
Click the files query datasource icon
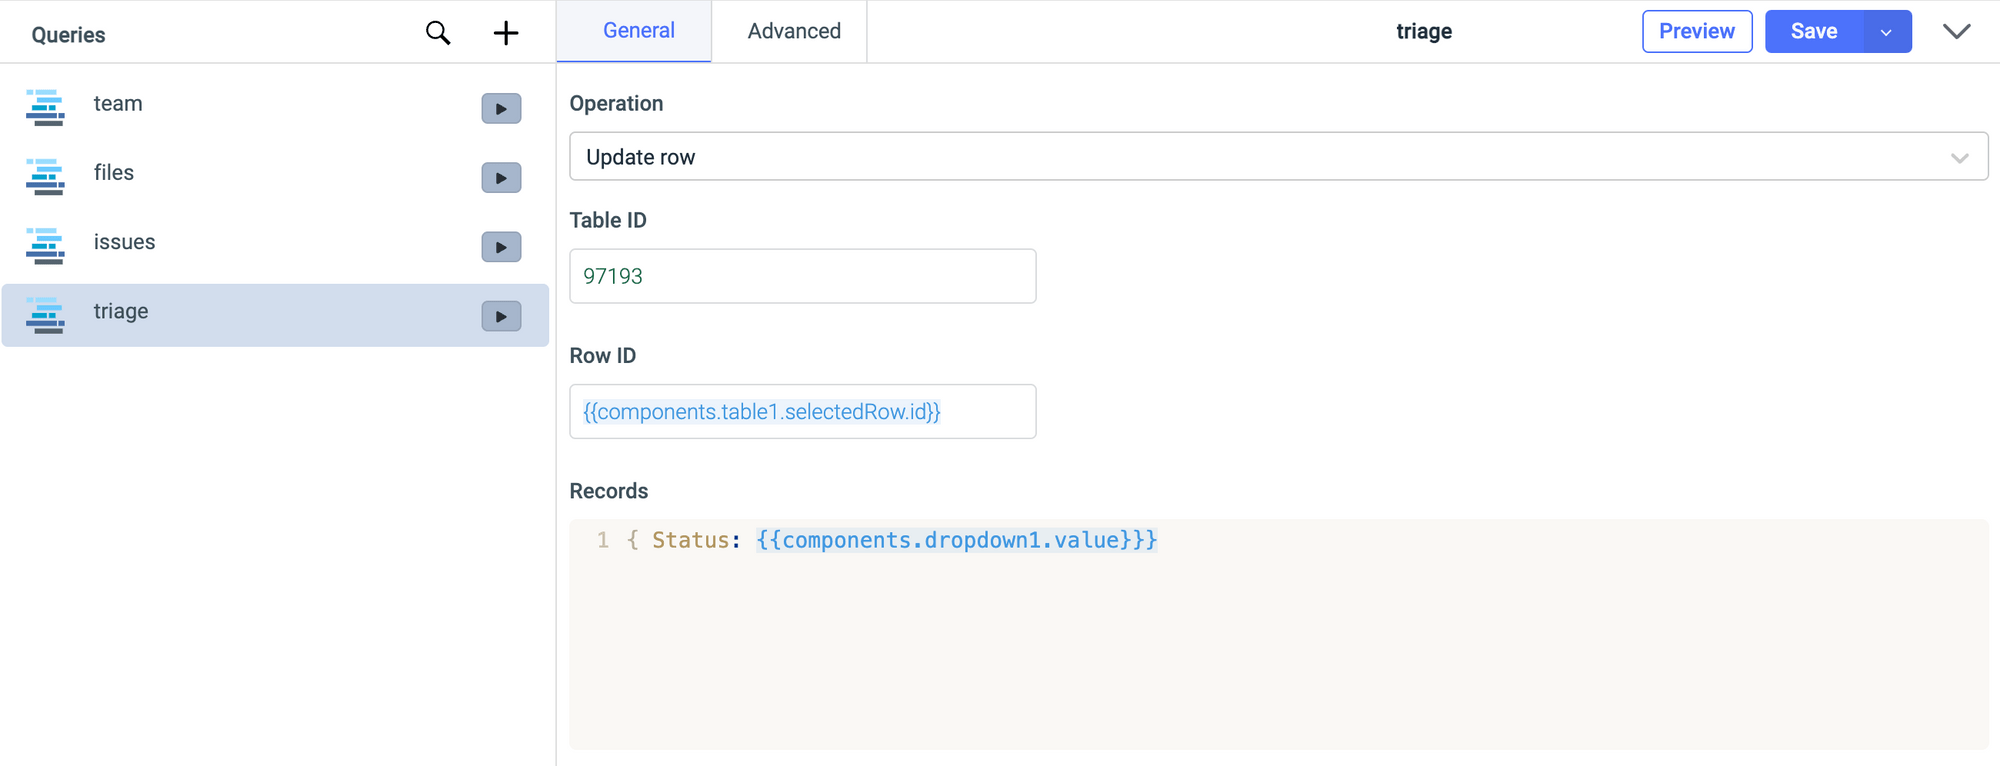click(x=45, y=176)
